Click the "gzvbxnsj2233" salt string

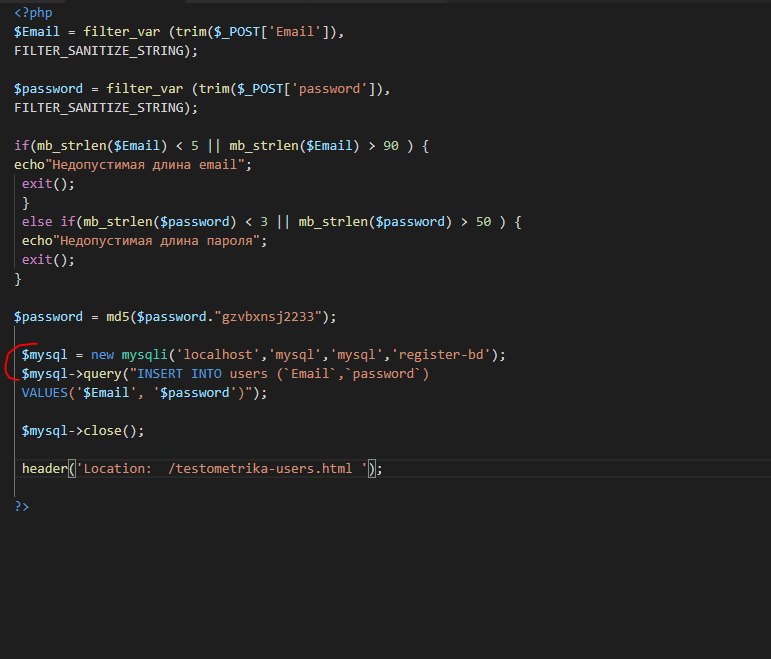[x=268, y=317]
